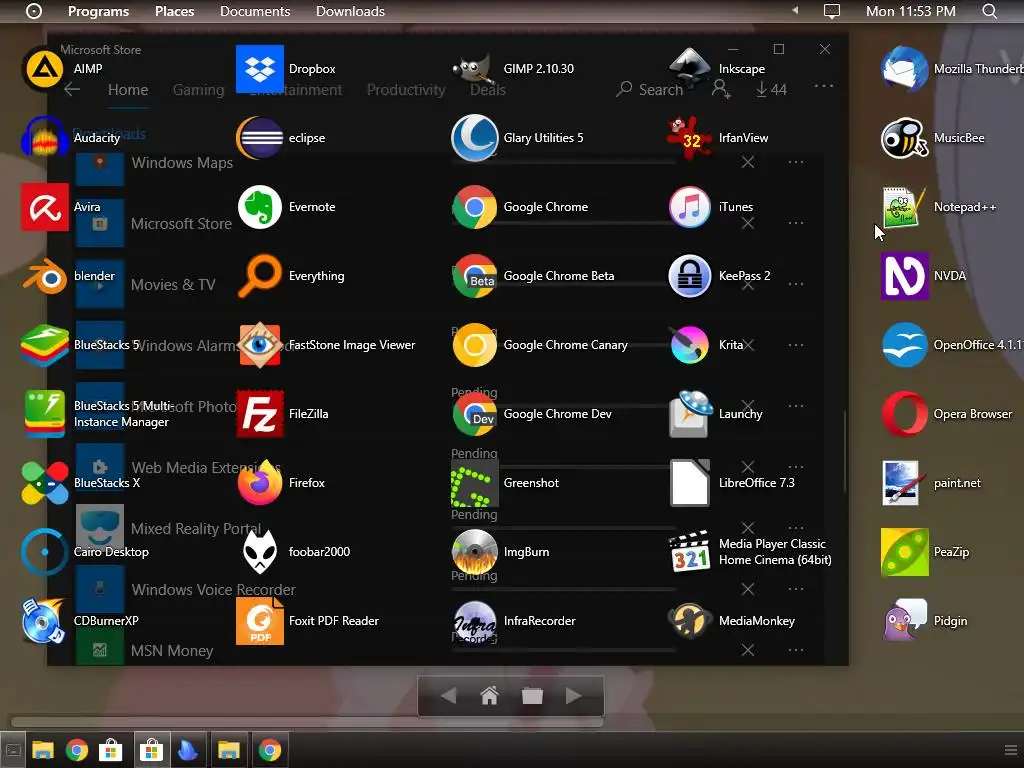Open KeePass 2 icon
The height and width of the screenshot is (768, 1024).
(690, 276)
